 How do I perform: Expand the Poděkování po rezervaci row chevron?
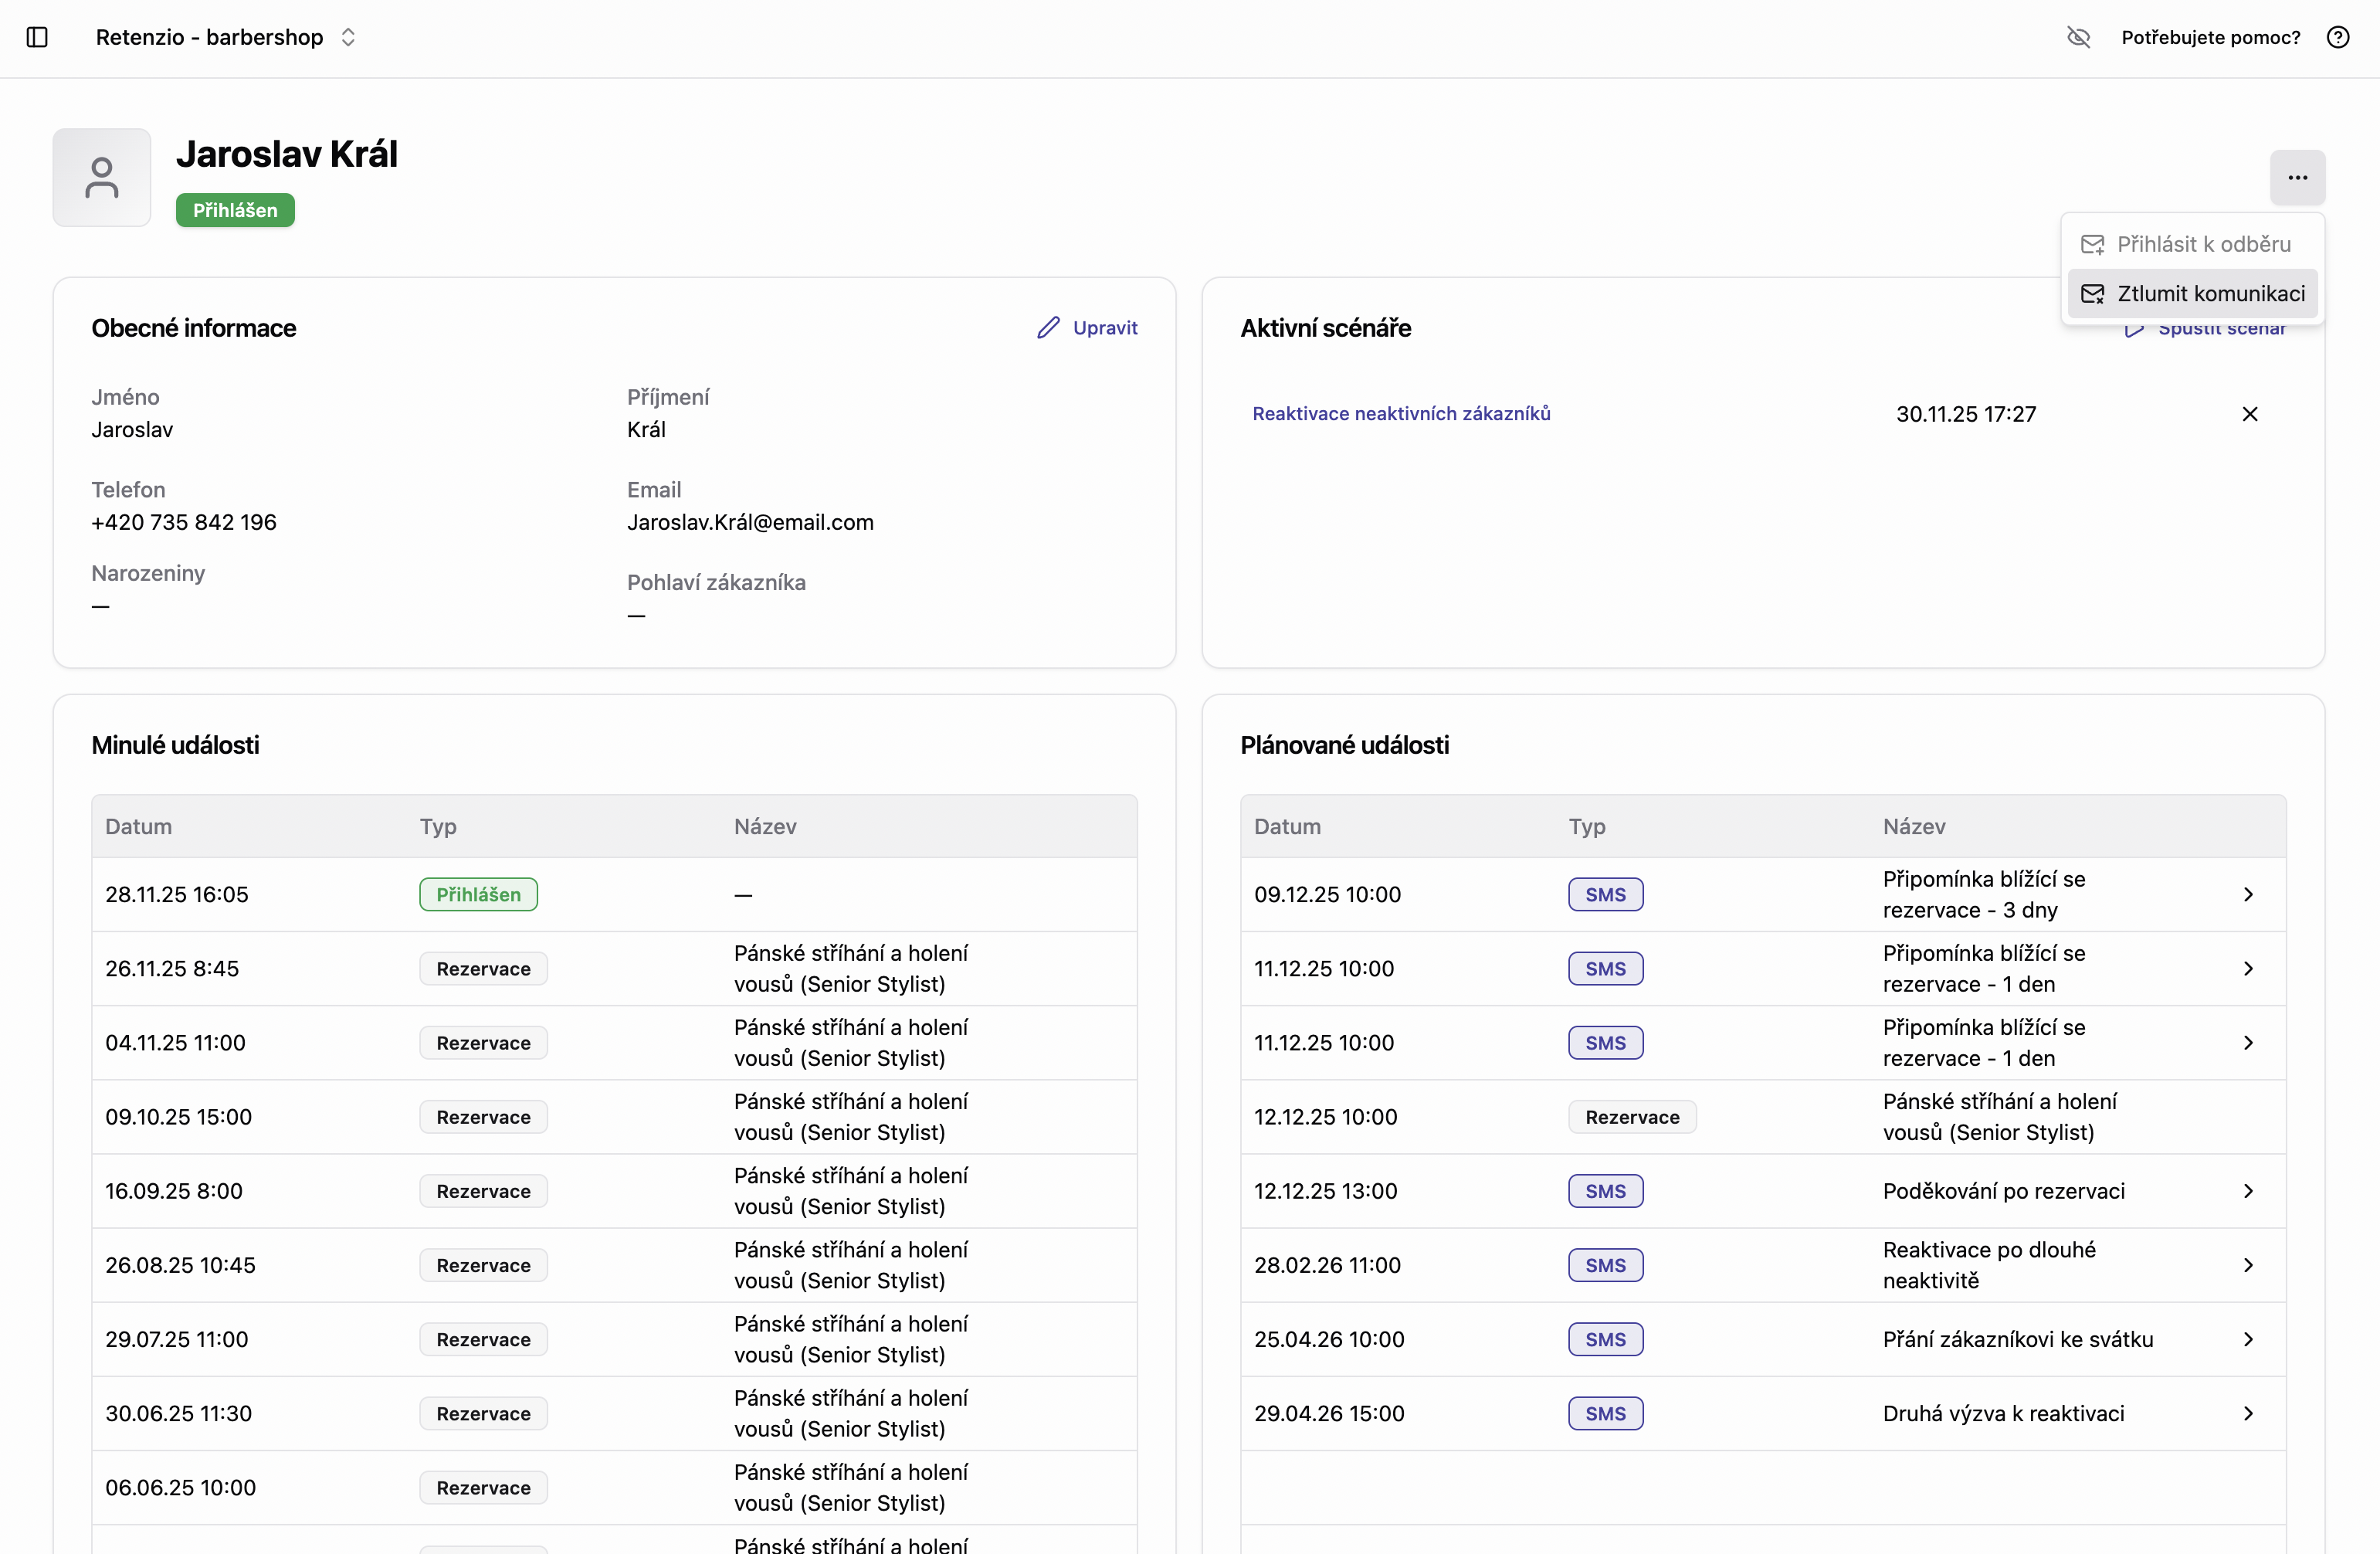pyautogui.click(x=2247, y=1191)
